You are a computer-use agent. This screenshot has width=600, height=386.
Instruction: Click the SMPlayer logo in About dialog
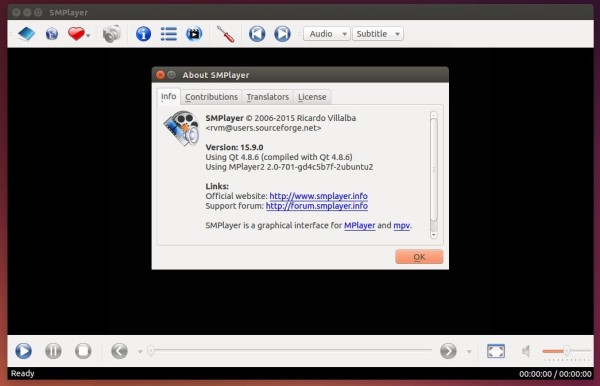pos(181,129)
